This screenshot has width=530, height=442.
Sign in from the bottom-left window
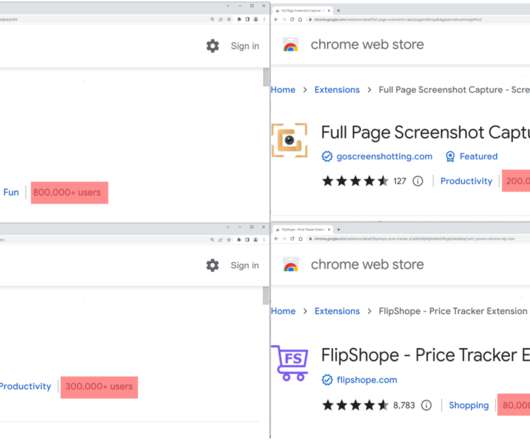pyautogui.click(x=245, y=265)
